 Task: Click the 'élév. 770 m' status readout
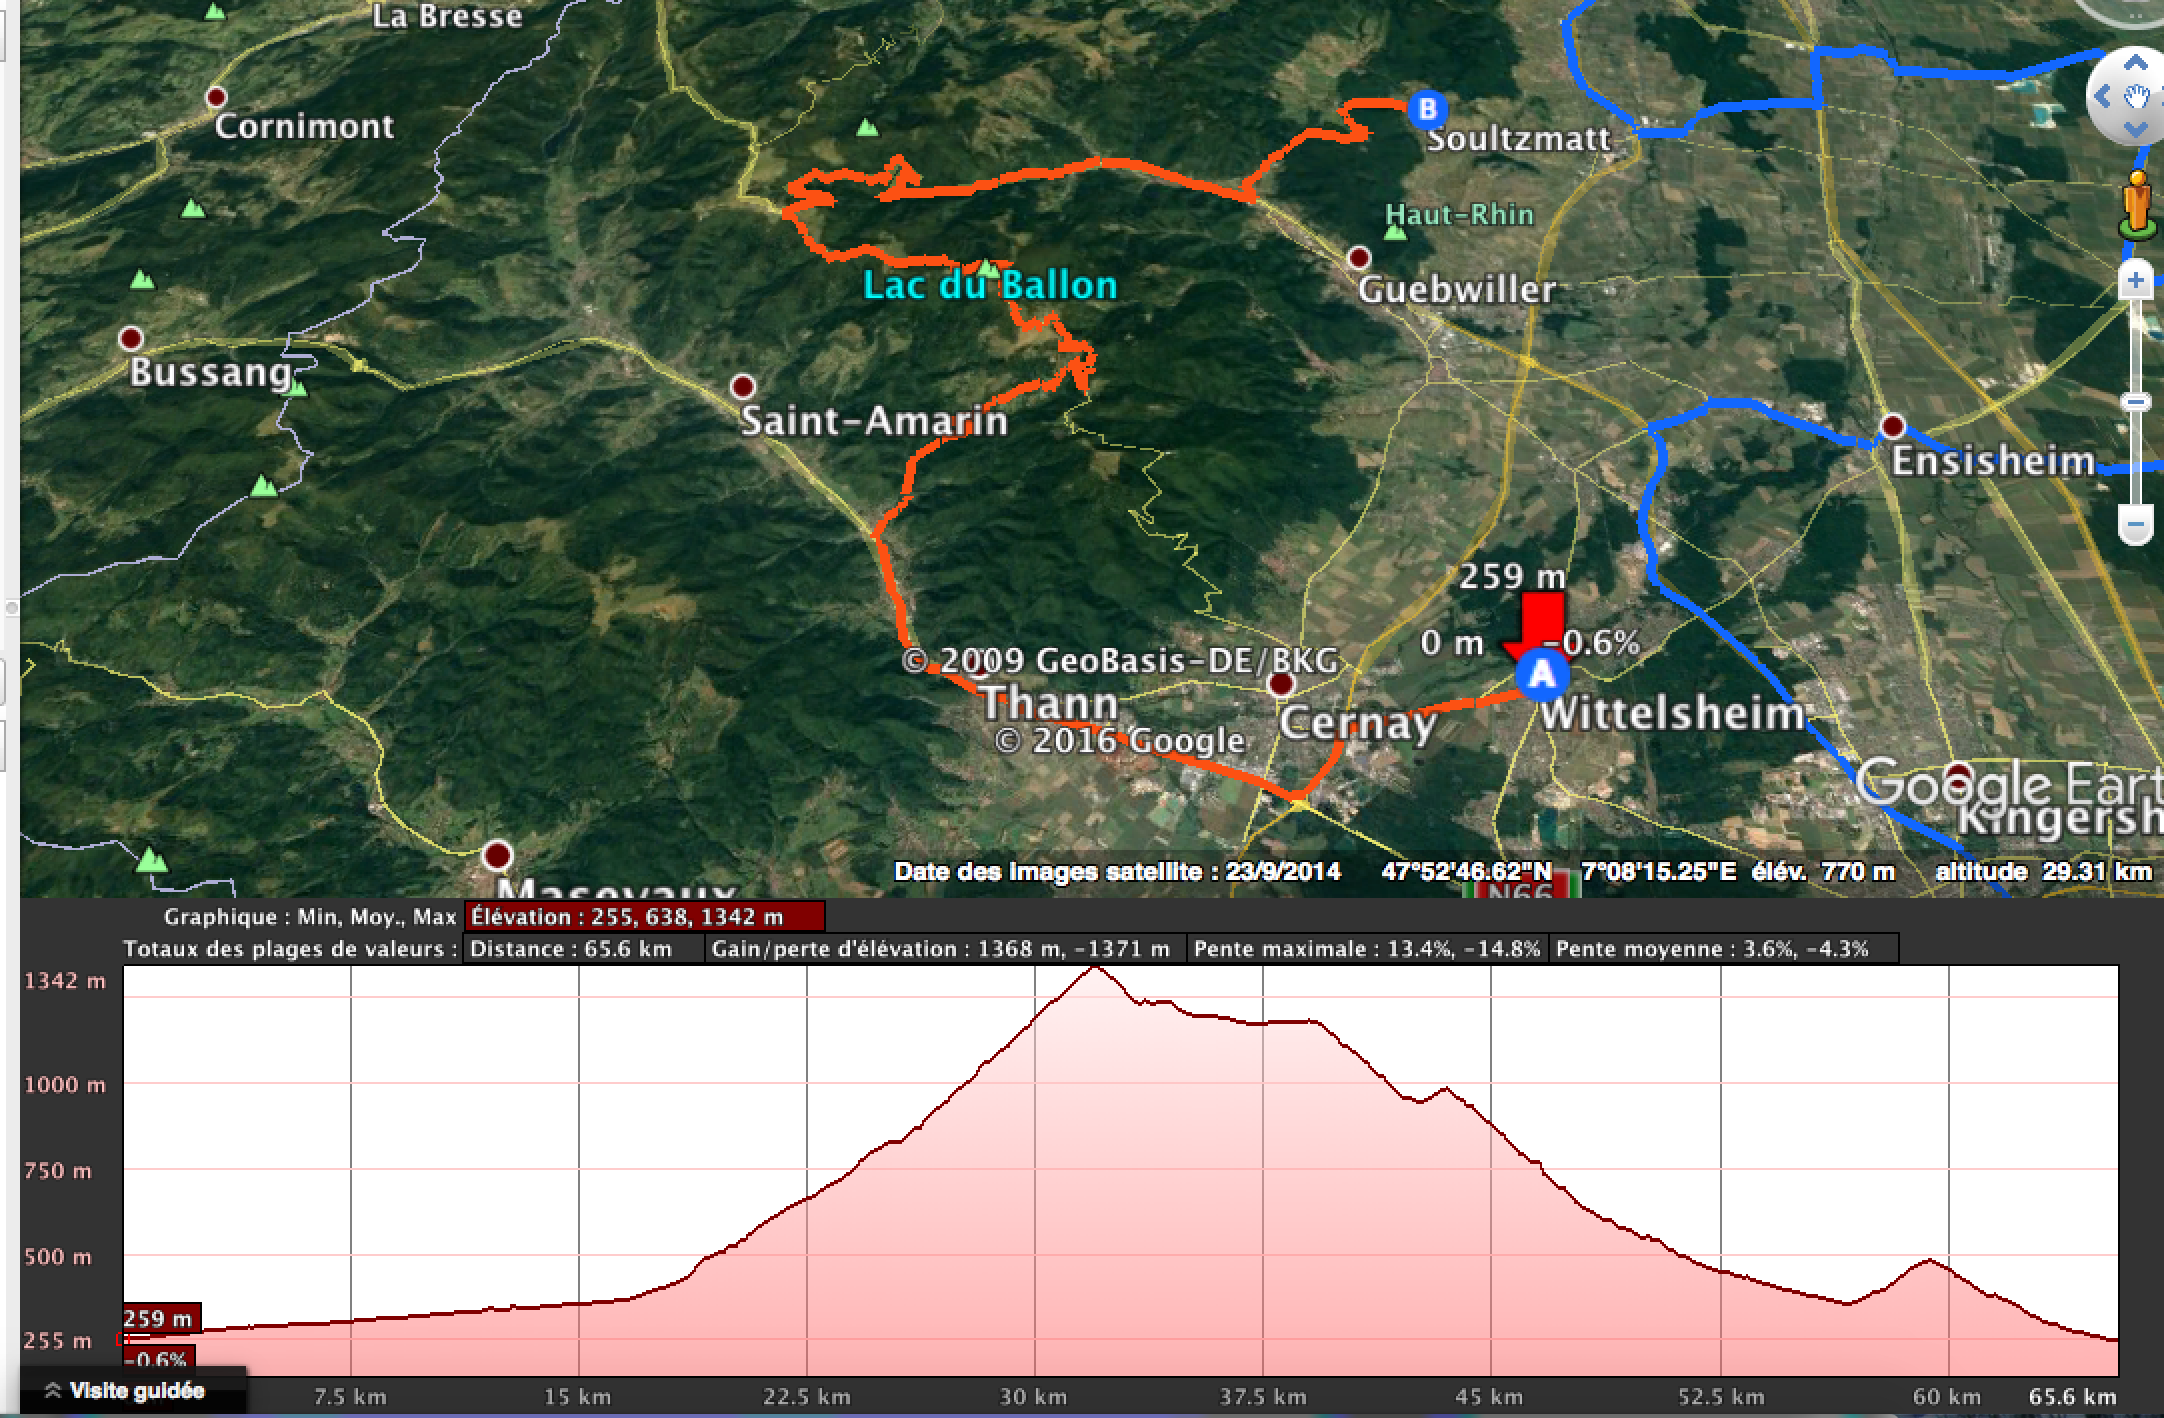(1823, 872)
